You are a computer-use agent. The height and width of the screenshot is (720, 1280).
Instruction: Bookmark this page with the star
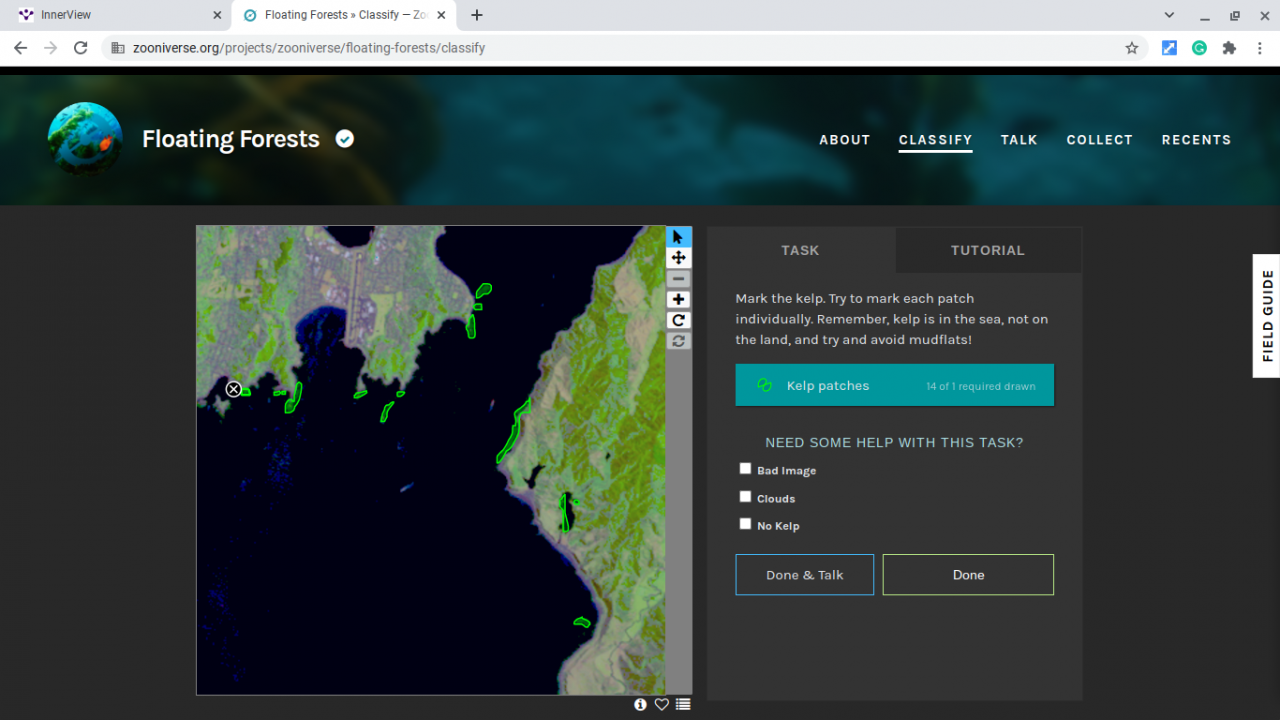coord(1132,48)
